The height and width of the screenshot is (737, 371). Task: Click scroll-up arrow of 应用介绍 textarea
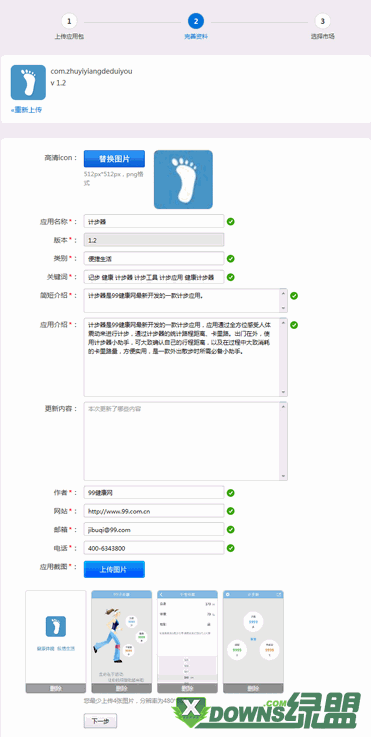coord(283,322)
